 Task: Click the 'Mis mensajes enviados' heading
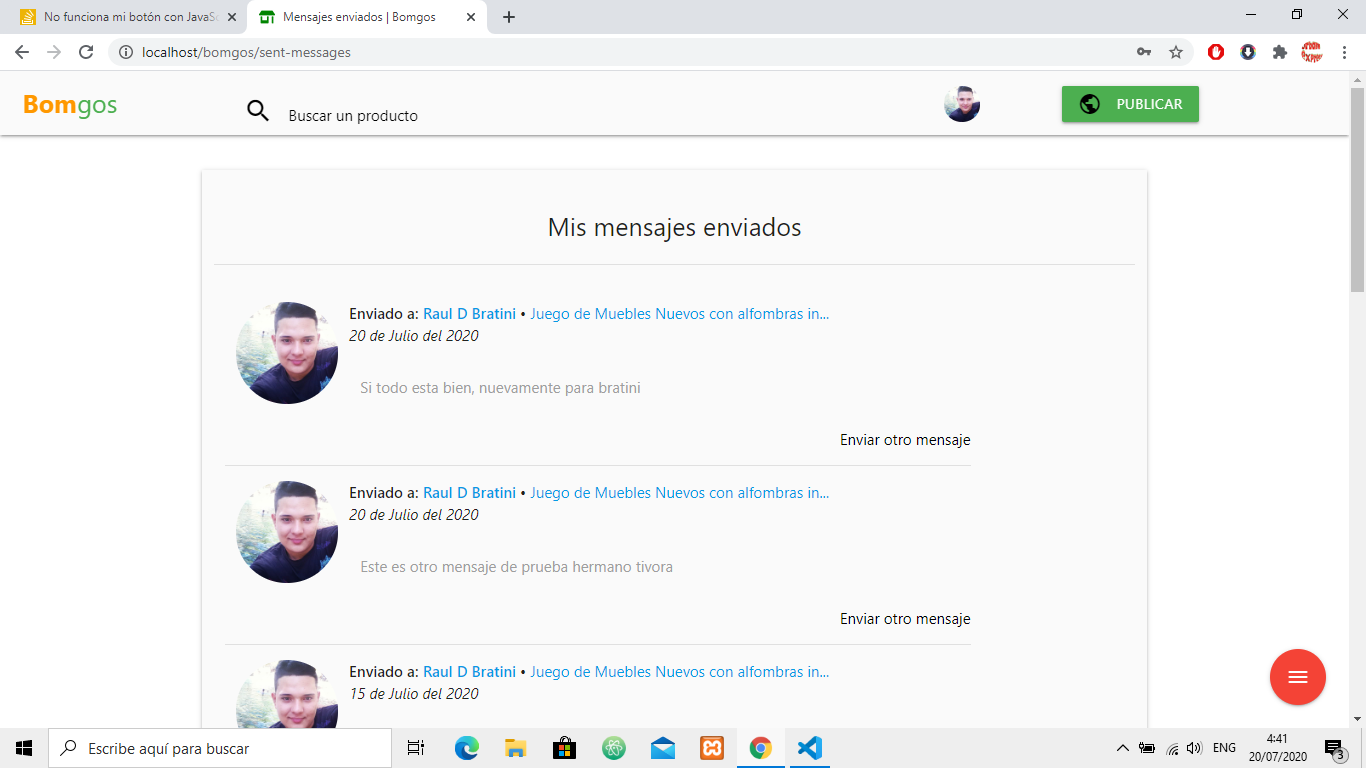674,228
